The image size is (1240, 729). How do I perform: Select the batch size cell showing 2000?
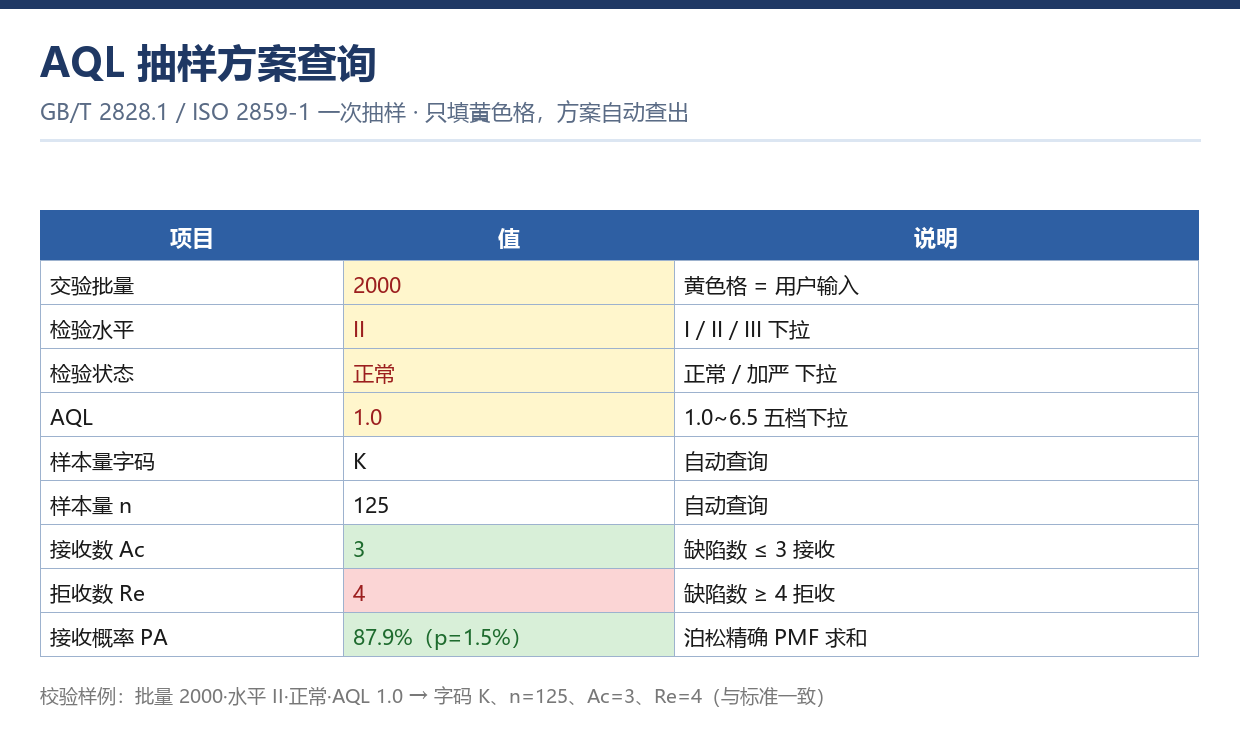[509, 283]
